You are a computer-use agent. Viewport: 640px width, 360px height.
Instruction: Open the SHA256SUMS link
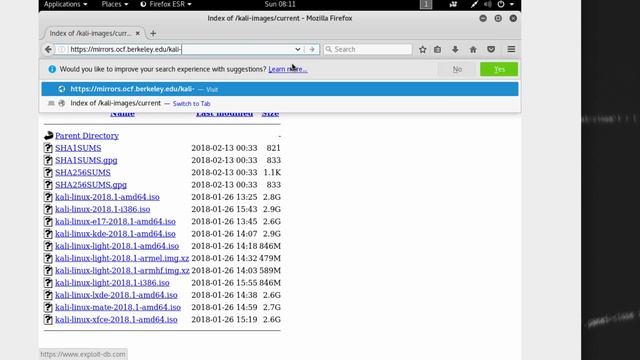[x=83, y=172]
